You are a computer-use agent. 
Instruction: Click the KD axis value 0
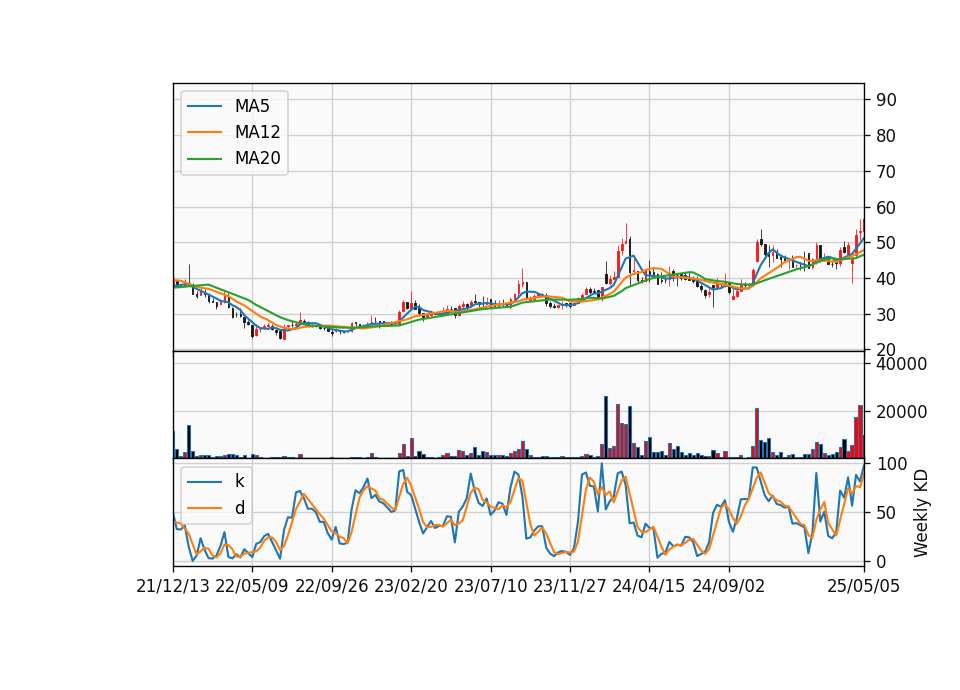point(881,561)
